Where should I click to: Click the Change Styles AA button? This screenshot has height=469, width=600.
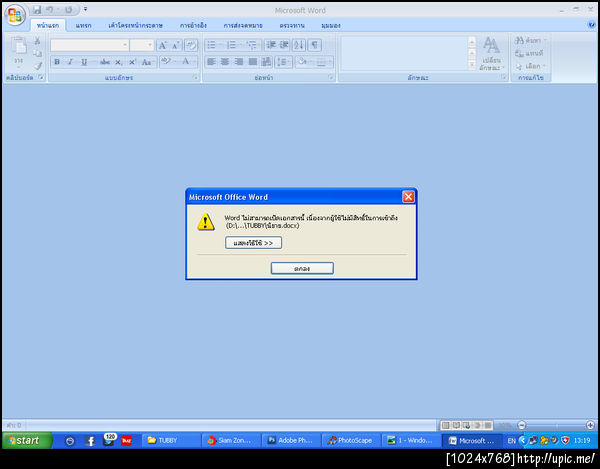coord(491,53)
